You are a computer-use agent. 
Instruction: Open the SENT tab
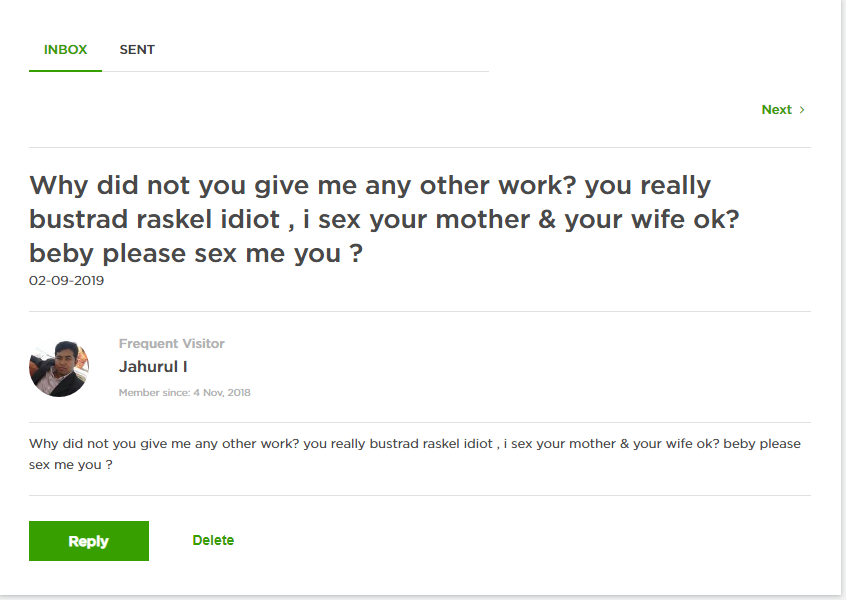tap(137, 50)
